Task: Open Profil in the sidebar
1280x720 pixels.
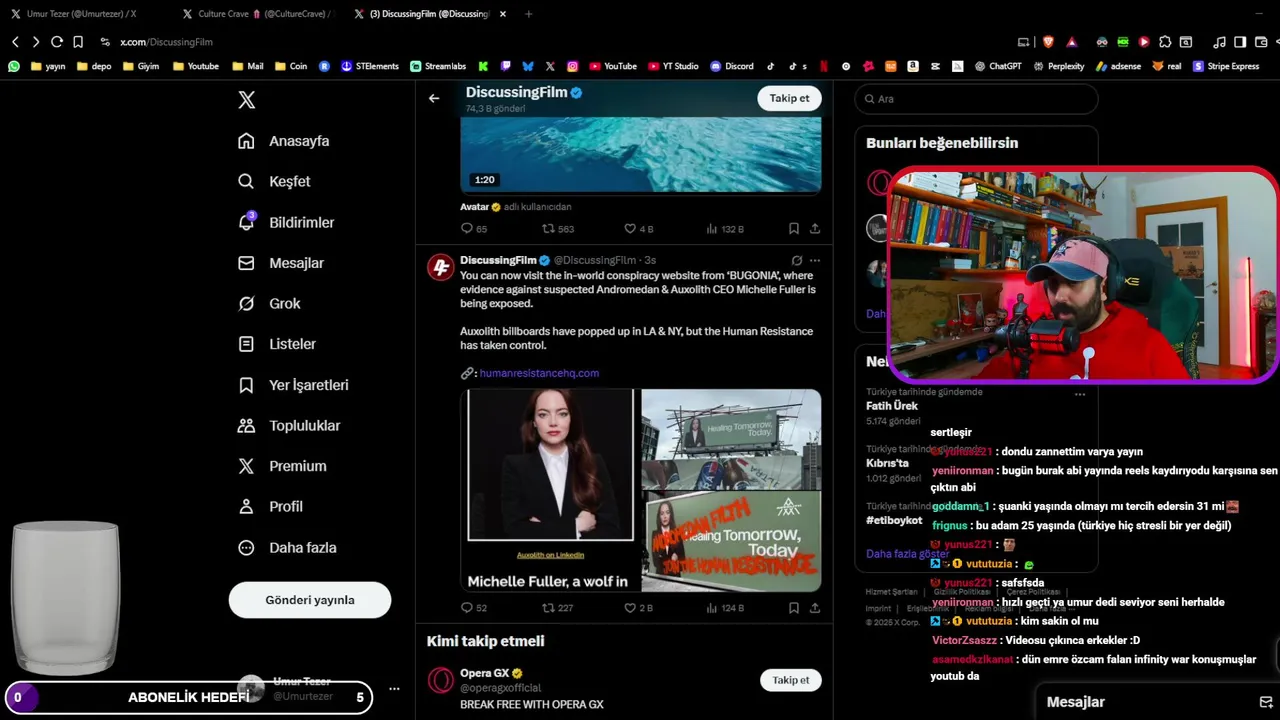Action: [x=269, y=506]
